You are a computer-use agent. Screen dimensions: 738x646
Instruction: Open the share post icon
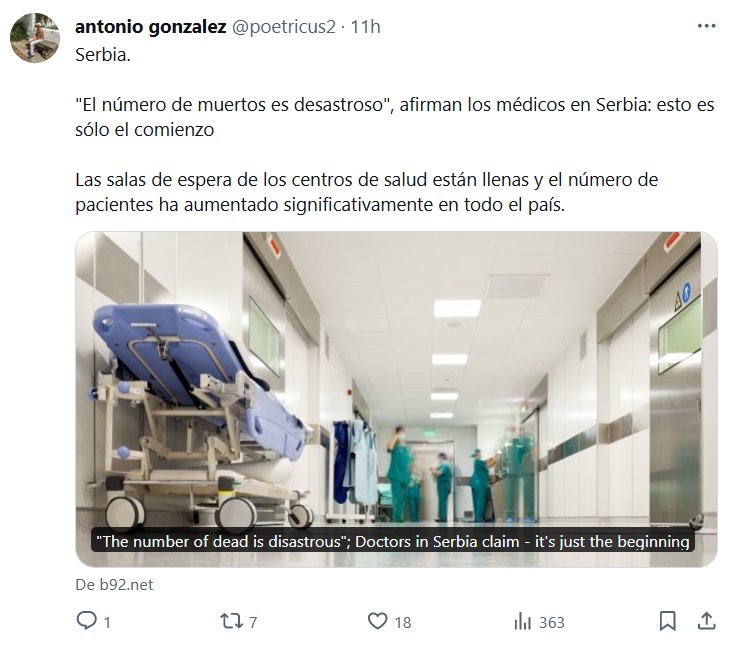[x=706, y=622]
